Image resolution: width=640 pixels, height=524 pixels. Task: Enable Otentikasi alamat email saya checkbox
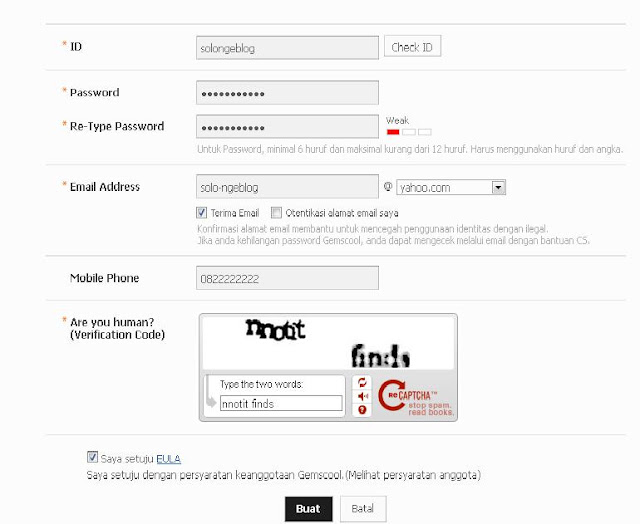(277, 213)
